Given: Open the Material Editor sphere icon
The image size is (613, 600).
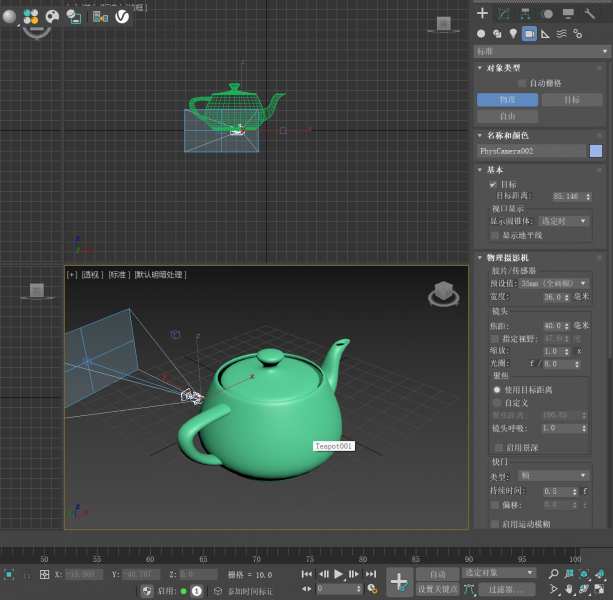Looking at the screenshot, I should point(9,16).
